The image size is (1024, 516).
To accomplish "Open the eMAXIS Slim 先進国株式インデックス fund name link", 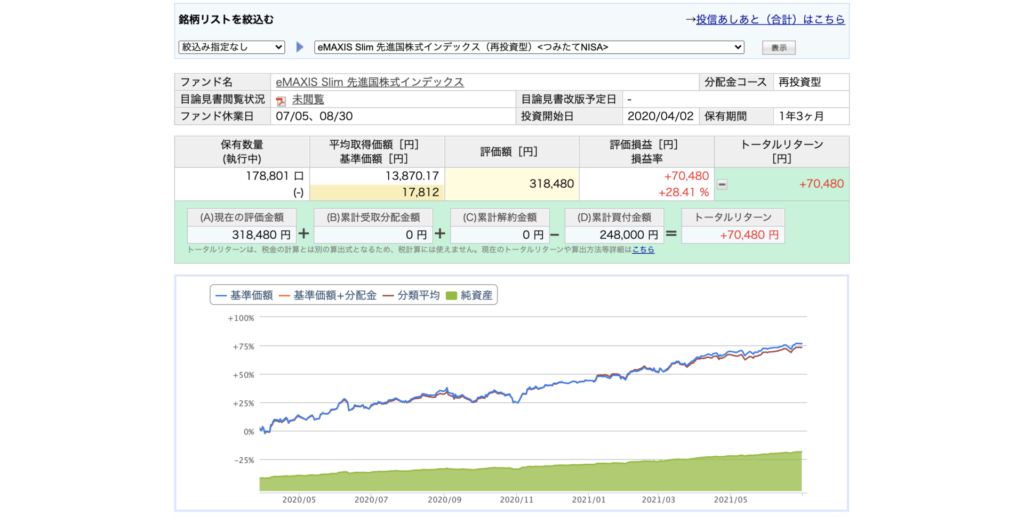I will coord(370,82).
